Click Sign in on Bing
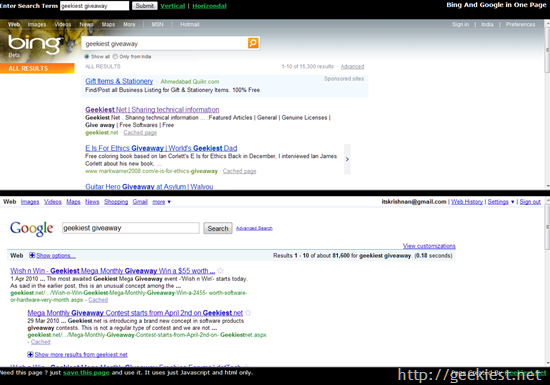This screenshot has height=385, width=550. [460, 24]
